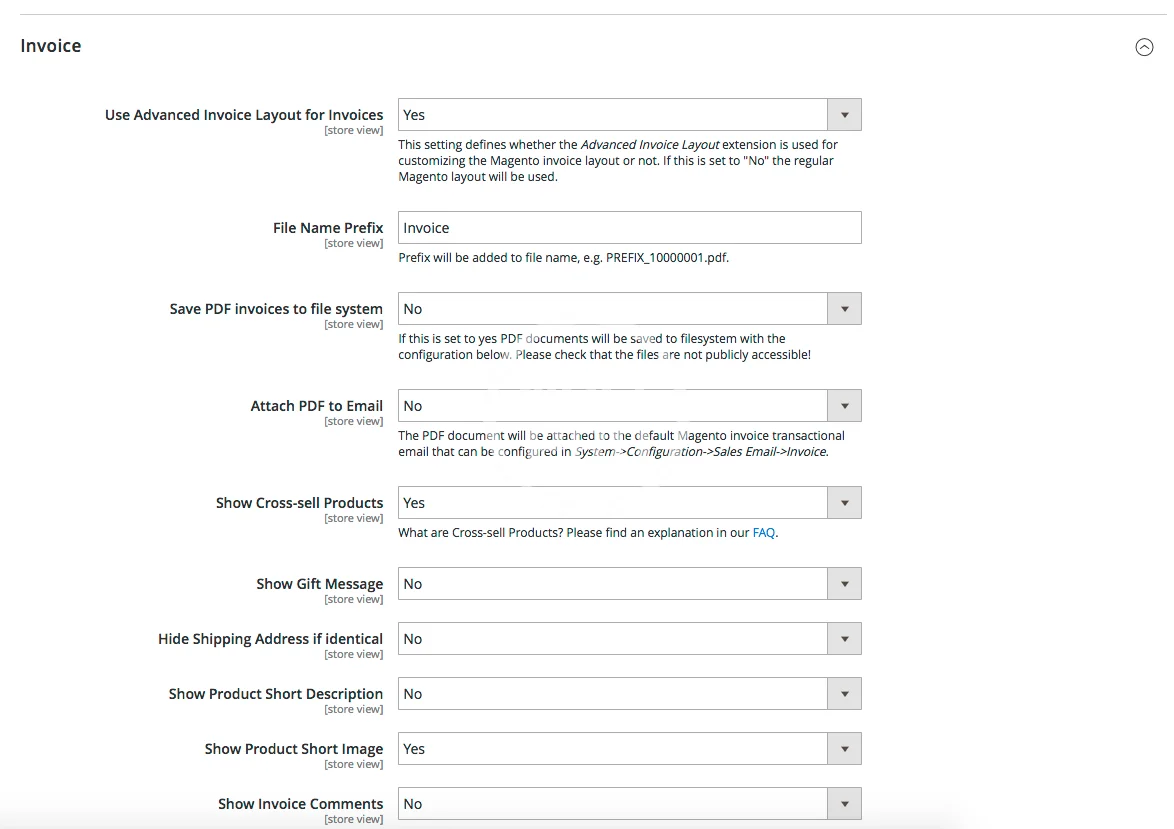This screenshot has width=1174, height=829.
Task: Click arrow icon of Show Cross-sell Products
Action: [x=844, y=503]
